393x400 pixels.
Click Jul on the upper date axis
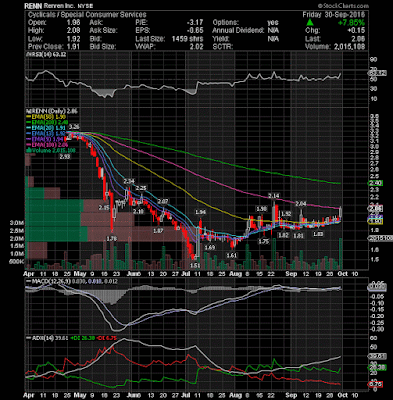tap(185, 274)
